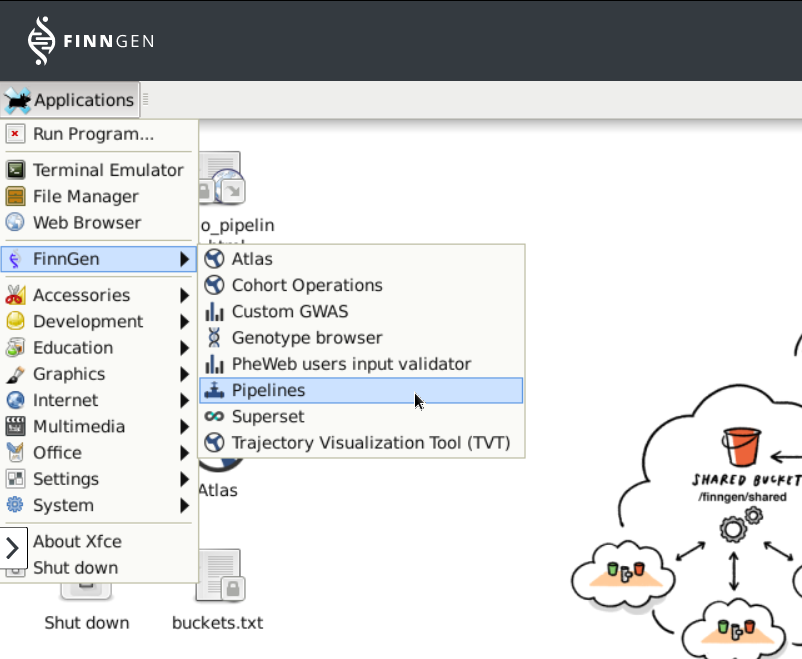Select Pipelines from FinnGen submenu
The height and width of the screenshot is (659, 802).
pos(268,390)
